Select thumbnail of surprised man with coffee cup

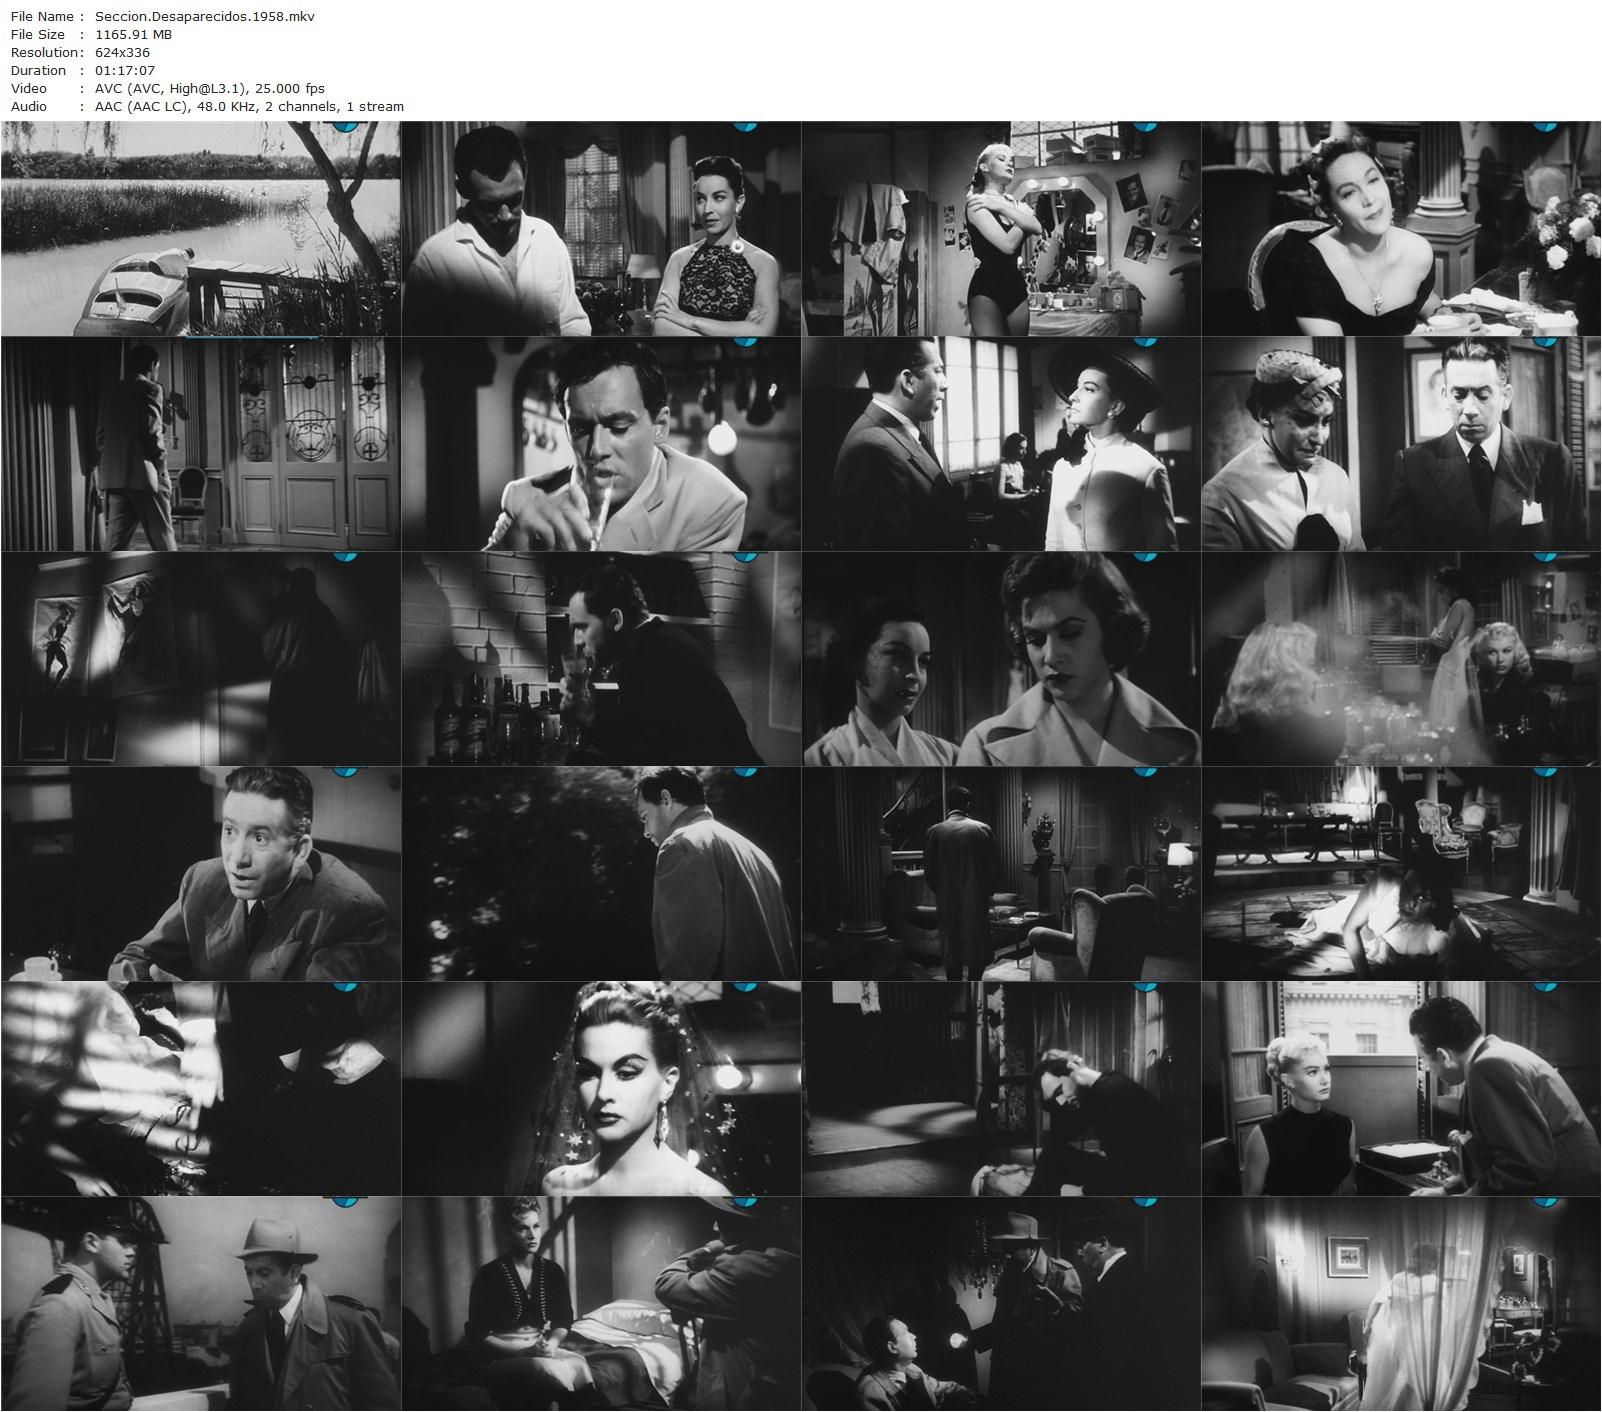(201, 874)
